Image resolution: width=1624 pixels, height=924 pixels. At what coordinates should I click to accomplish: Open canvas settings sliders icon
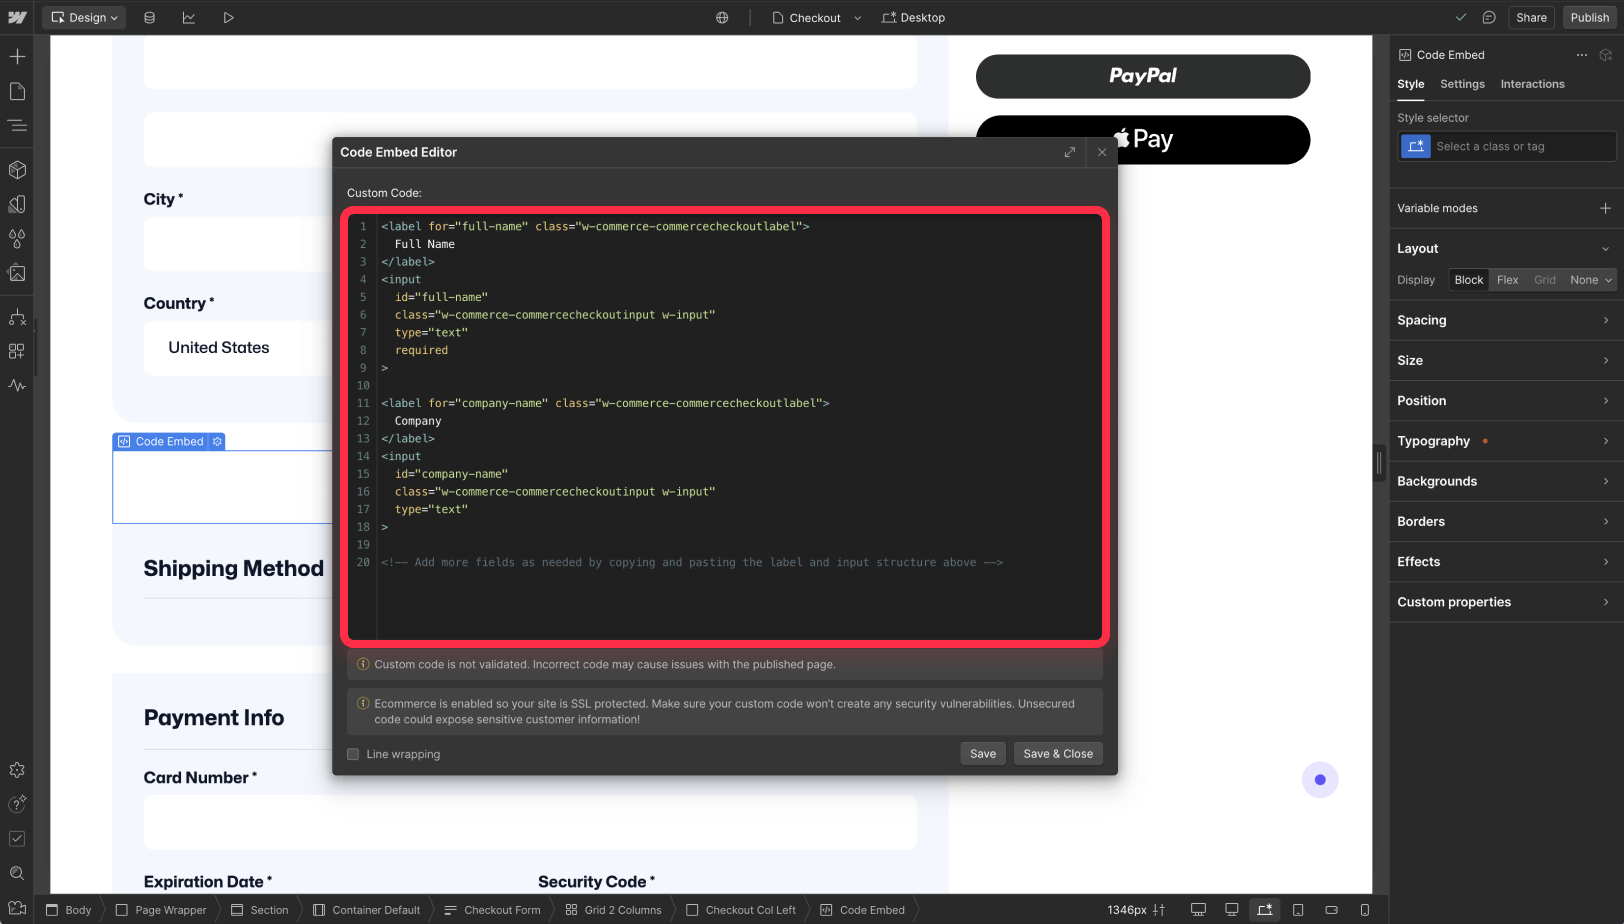coord(1159,910)
